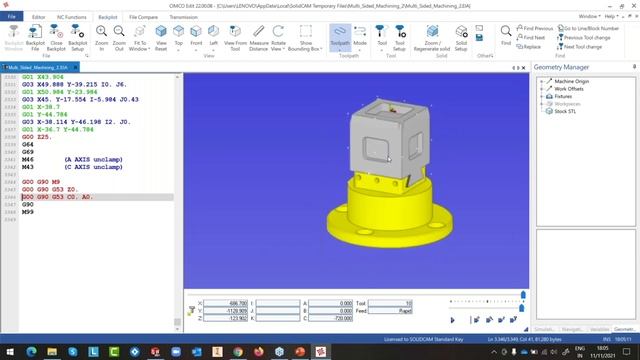
Task: Zoom In on the backplot view
Action: point(101,37)
